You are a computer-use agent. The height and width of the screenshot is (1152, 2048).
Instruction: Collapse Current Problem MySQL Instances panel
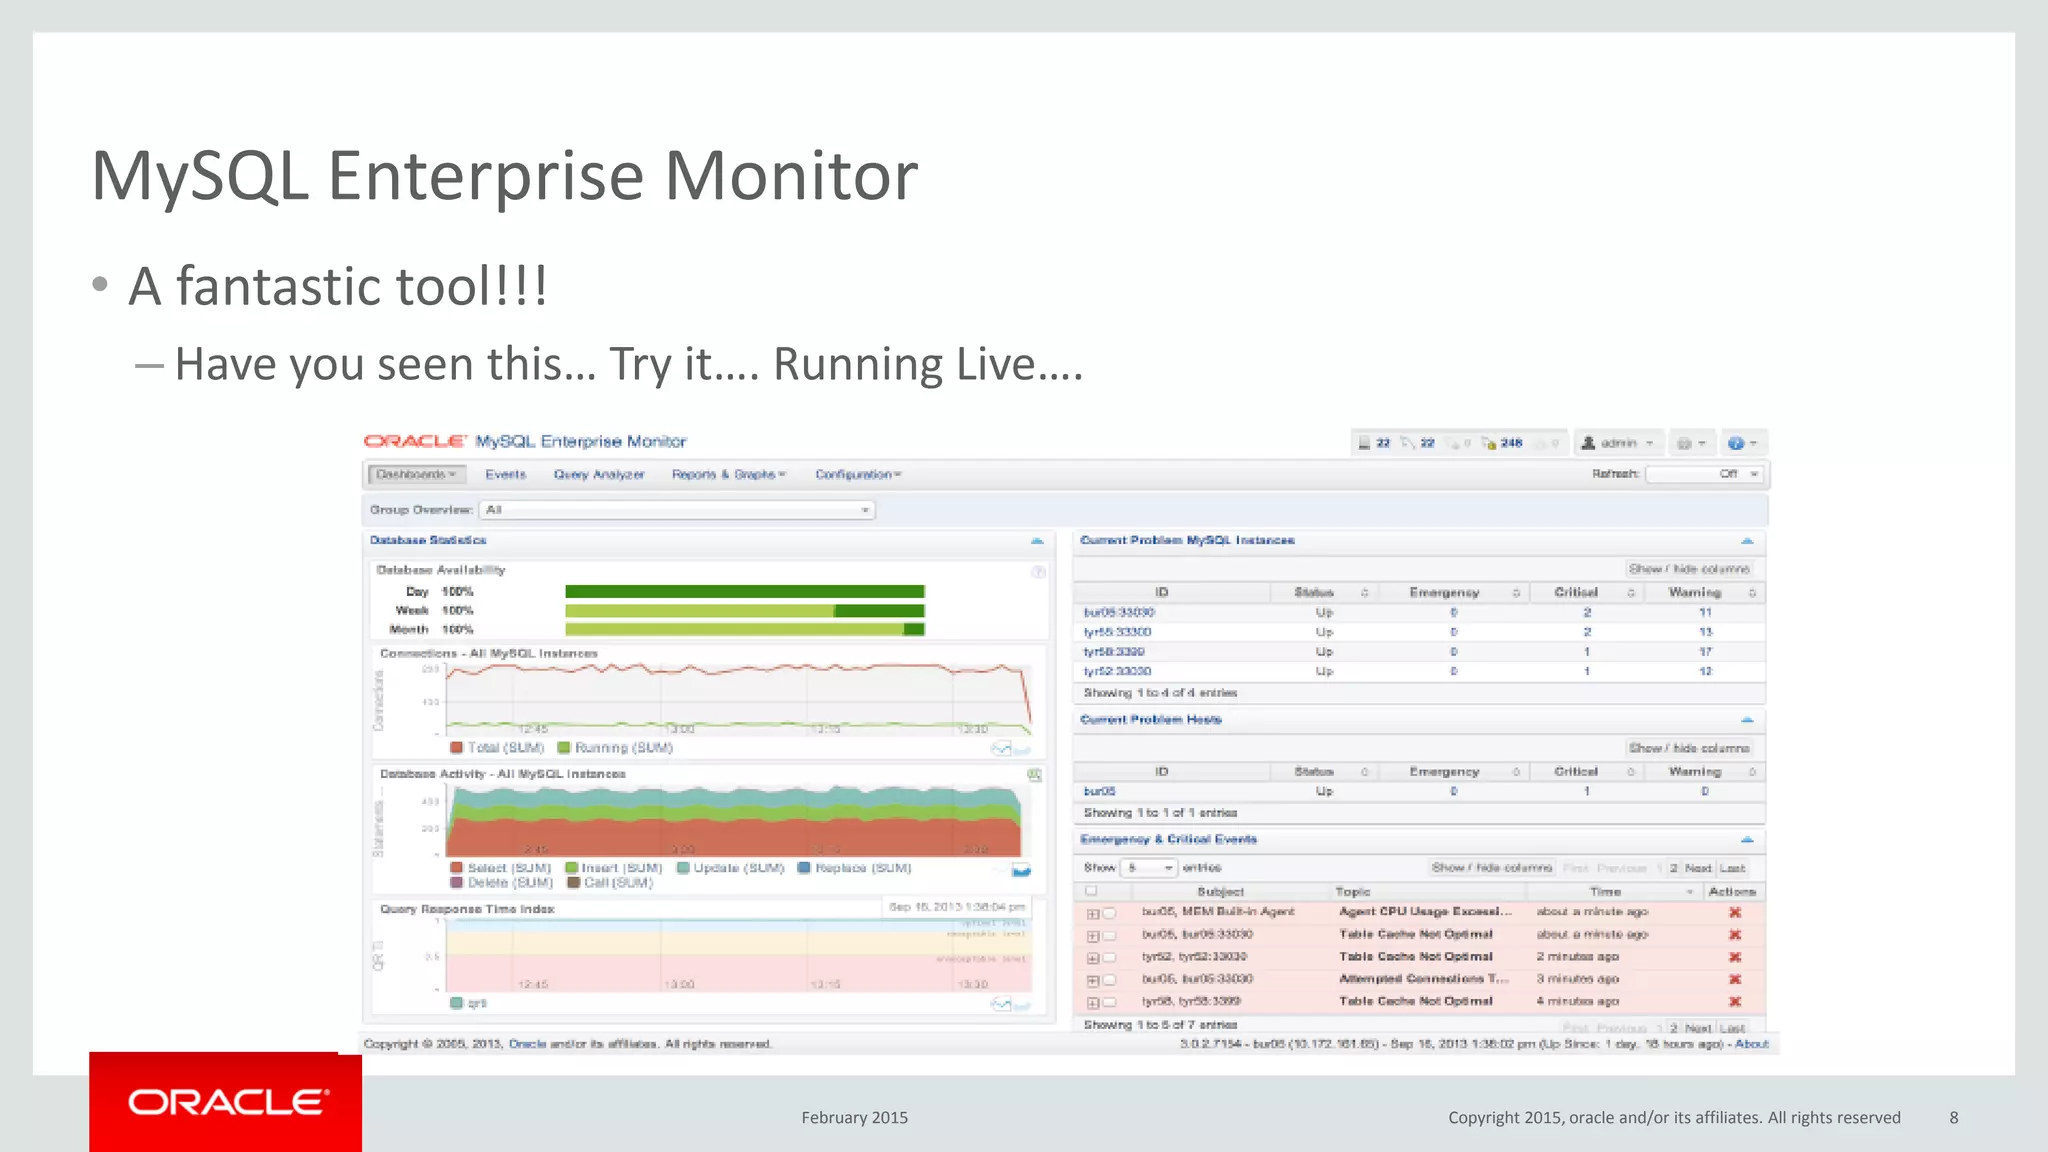click(1747, 541)
